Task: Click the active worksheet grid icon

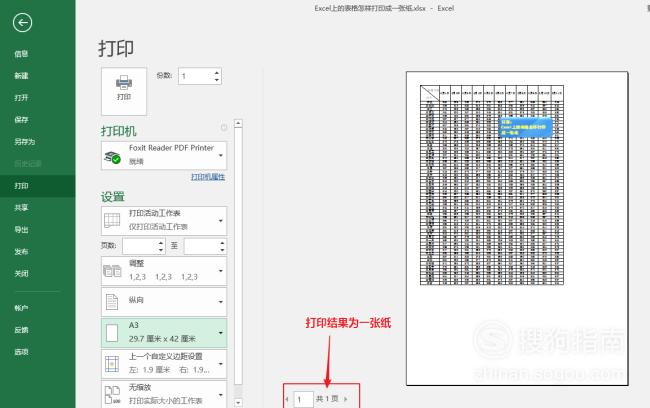Action: click(112, 221)
